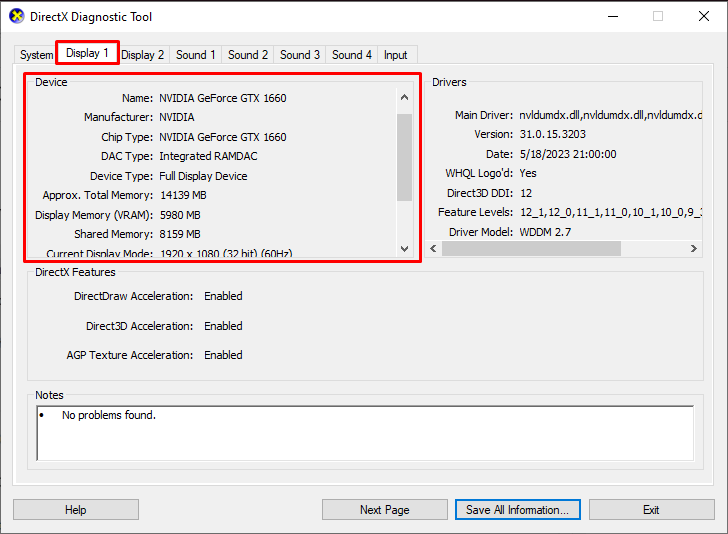This screenshot has width=728, height=534.
Task: Click the No problems found note
Action: pos(109,415)
